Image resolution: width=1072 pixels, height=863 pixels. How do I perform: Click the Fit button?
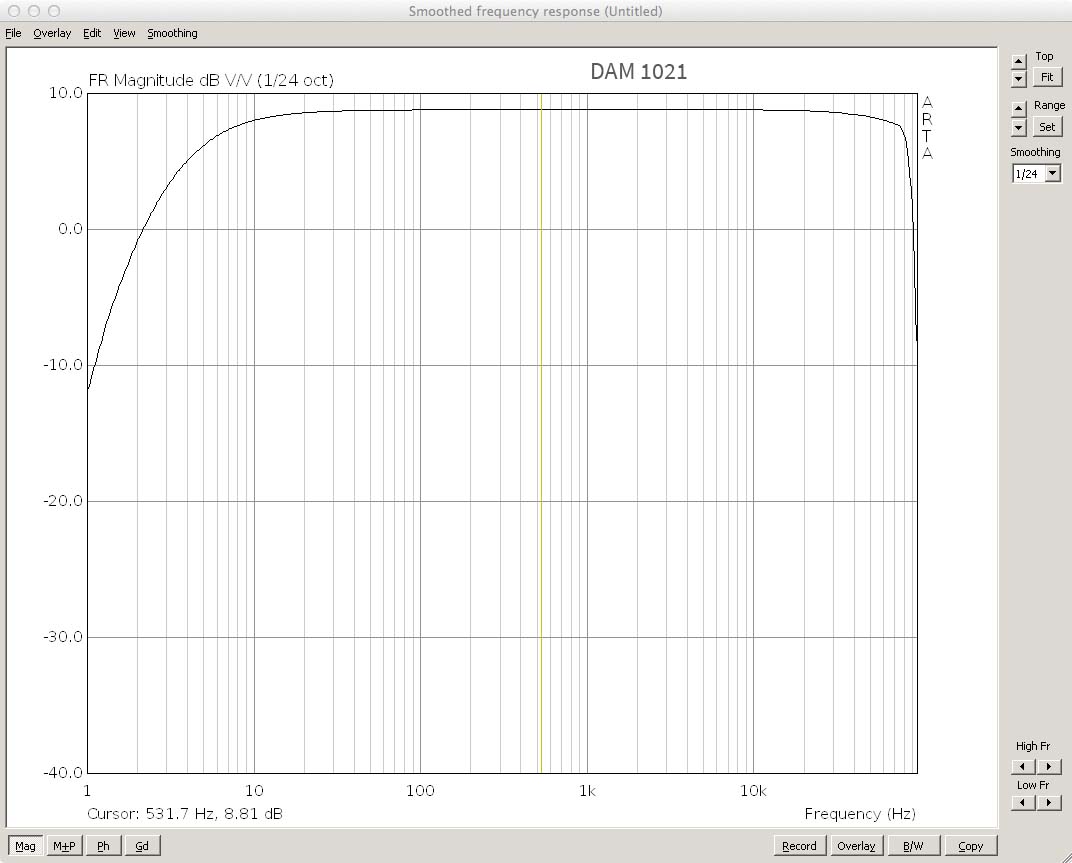pyautogui.click(x=1047, y=77)
